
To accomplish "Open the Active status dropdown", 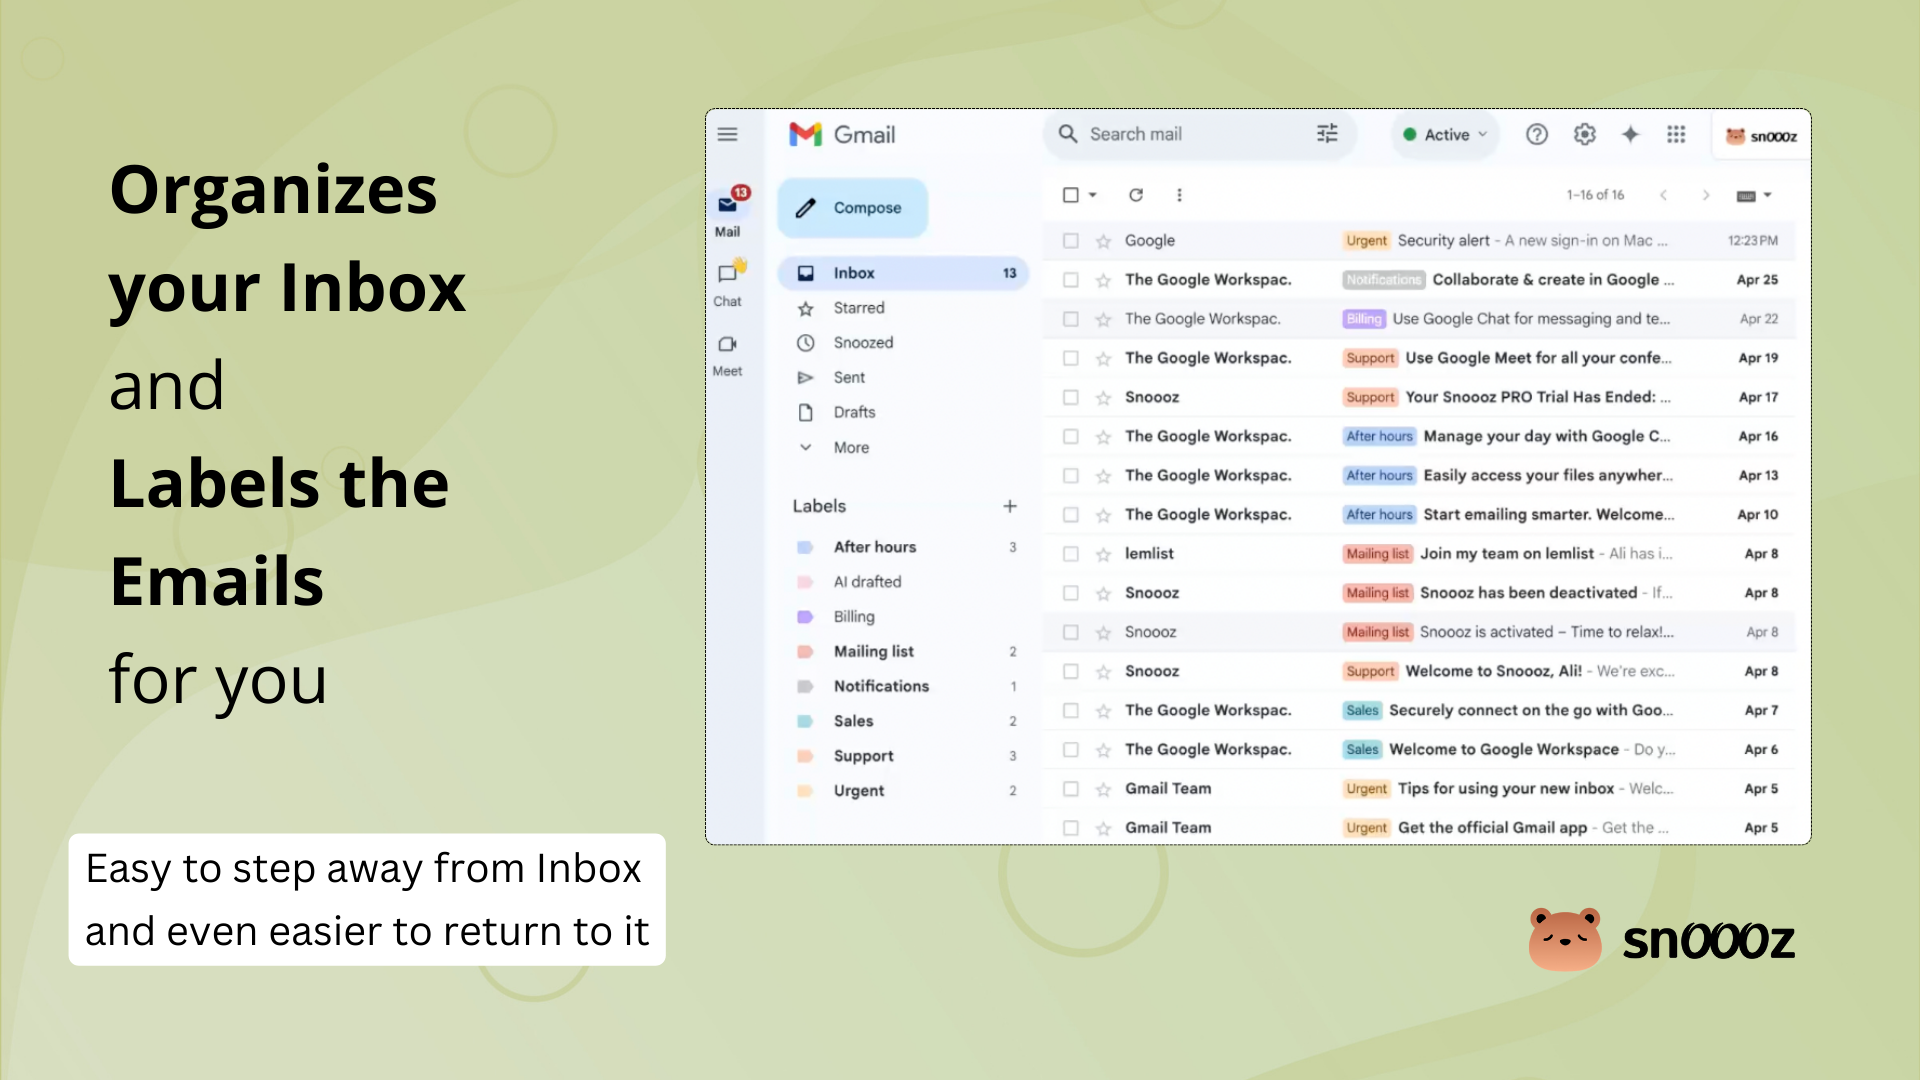I will pyautogui.click(x=1444, y=134).
